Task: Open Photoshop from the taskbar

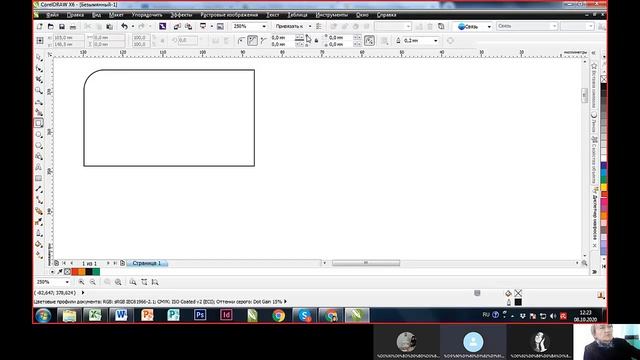Action: [x=200, y=316]
